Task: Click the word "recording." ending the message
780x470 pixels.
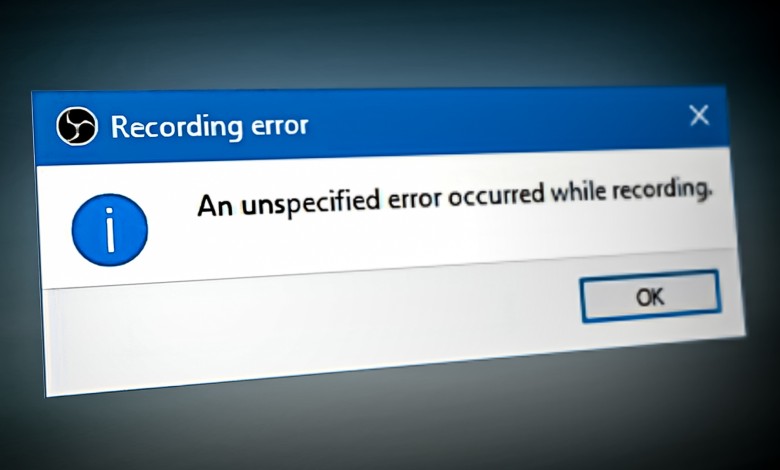Action: (x=662, y=190)
